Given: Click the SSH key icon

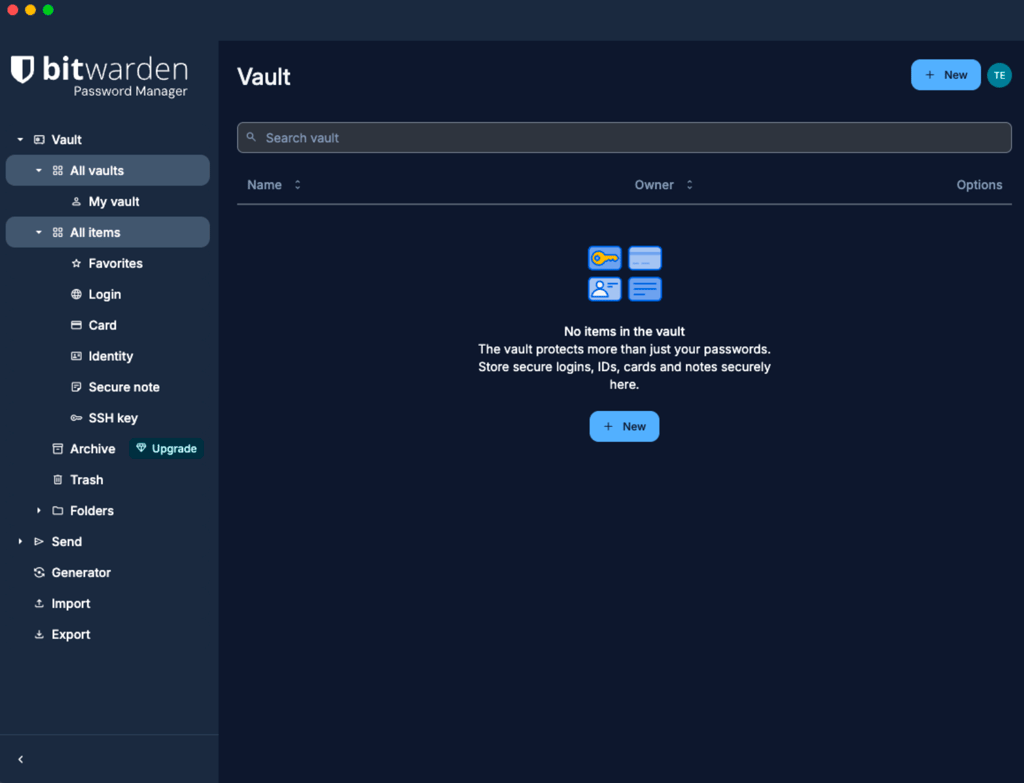Looking at the screenshot, I should coord(76,418).
